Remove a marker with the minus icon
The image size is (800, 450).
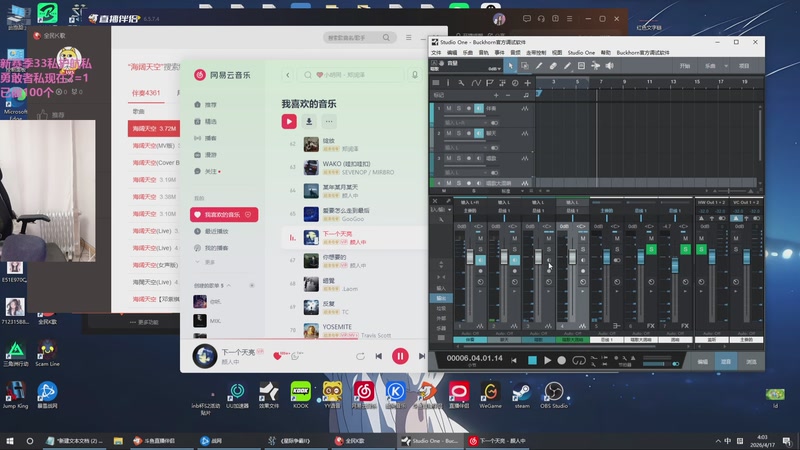point(508,95)
